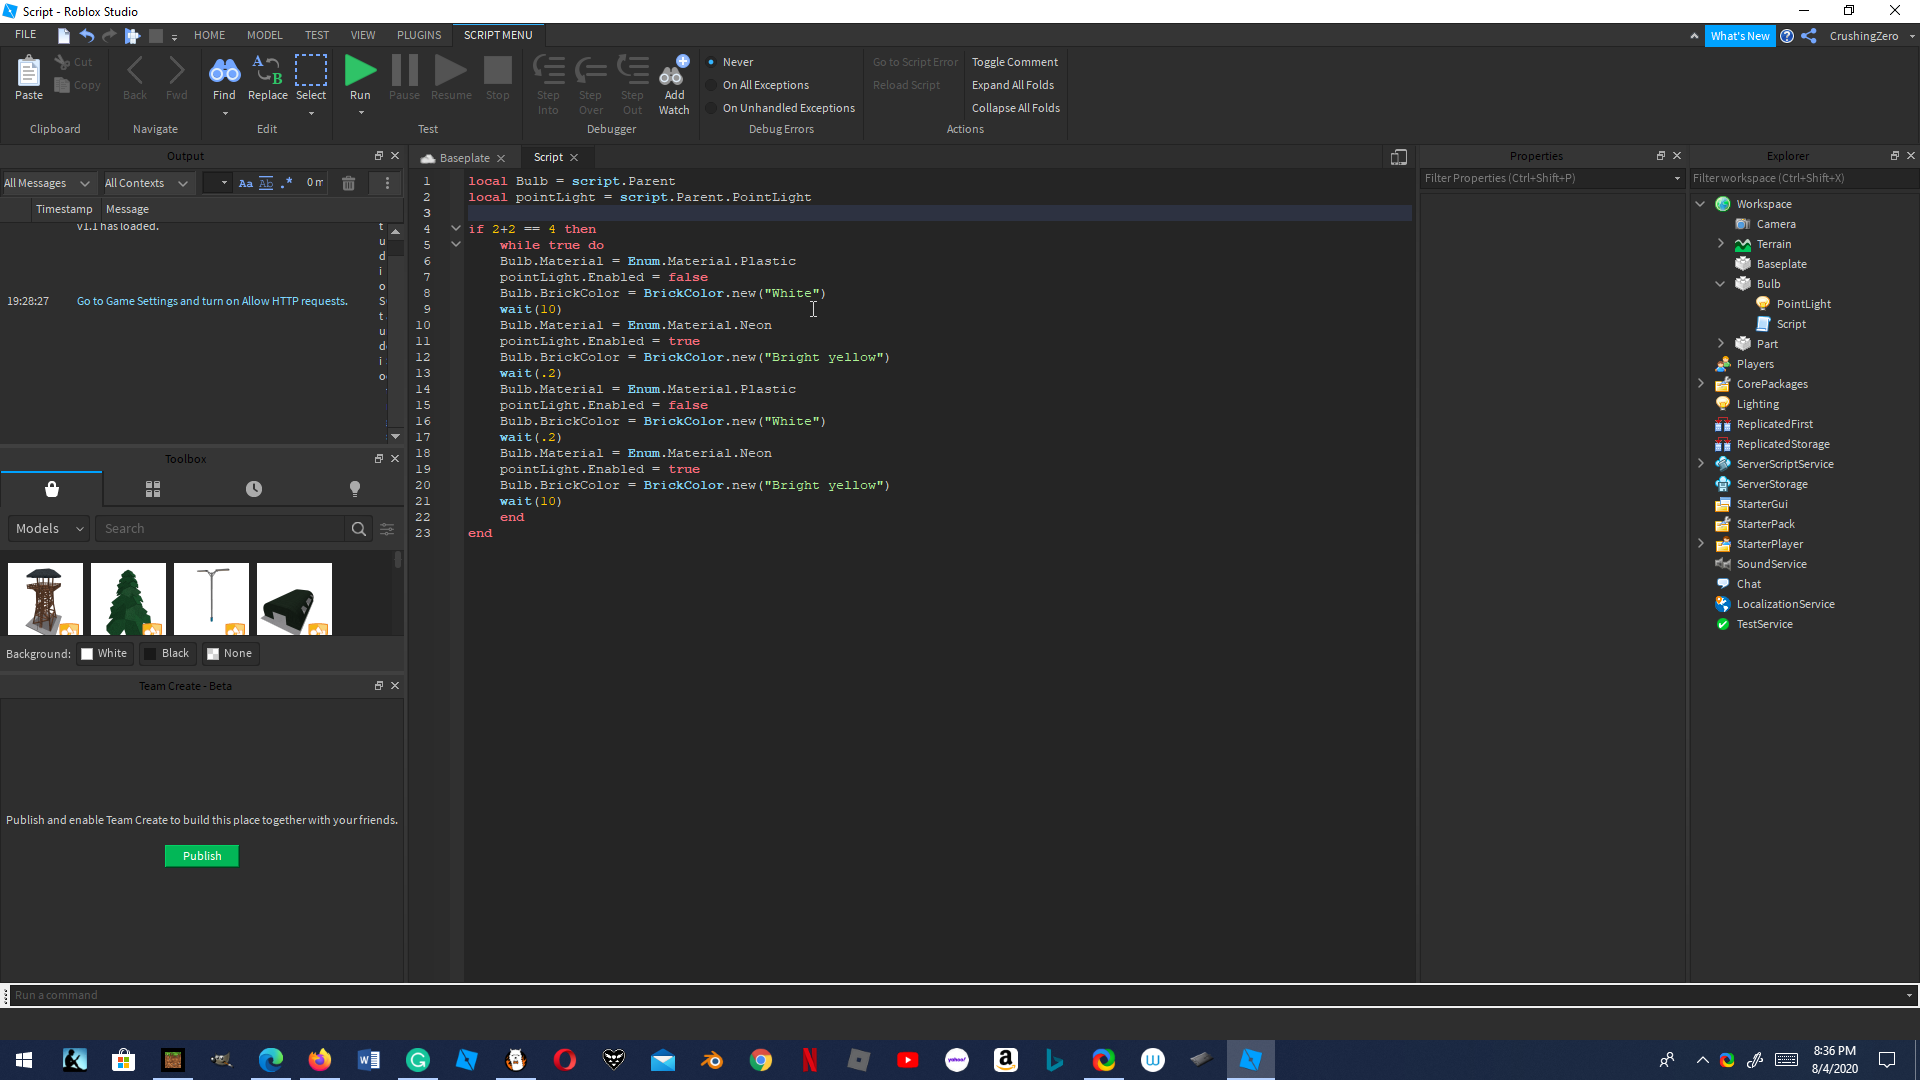The height and width of the screenshot is (1080, 1920).
Task: Click the Toolbox search magnifier button
Action: [x=358, y=529]
